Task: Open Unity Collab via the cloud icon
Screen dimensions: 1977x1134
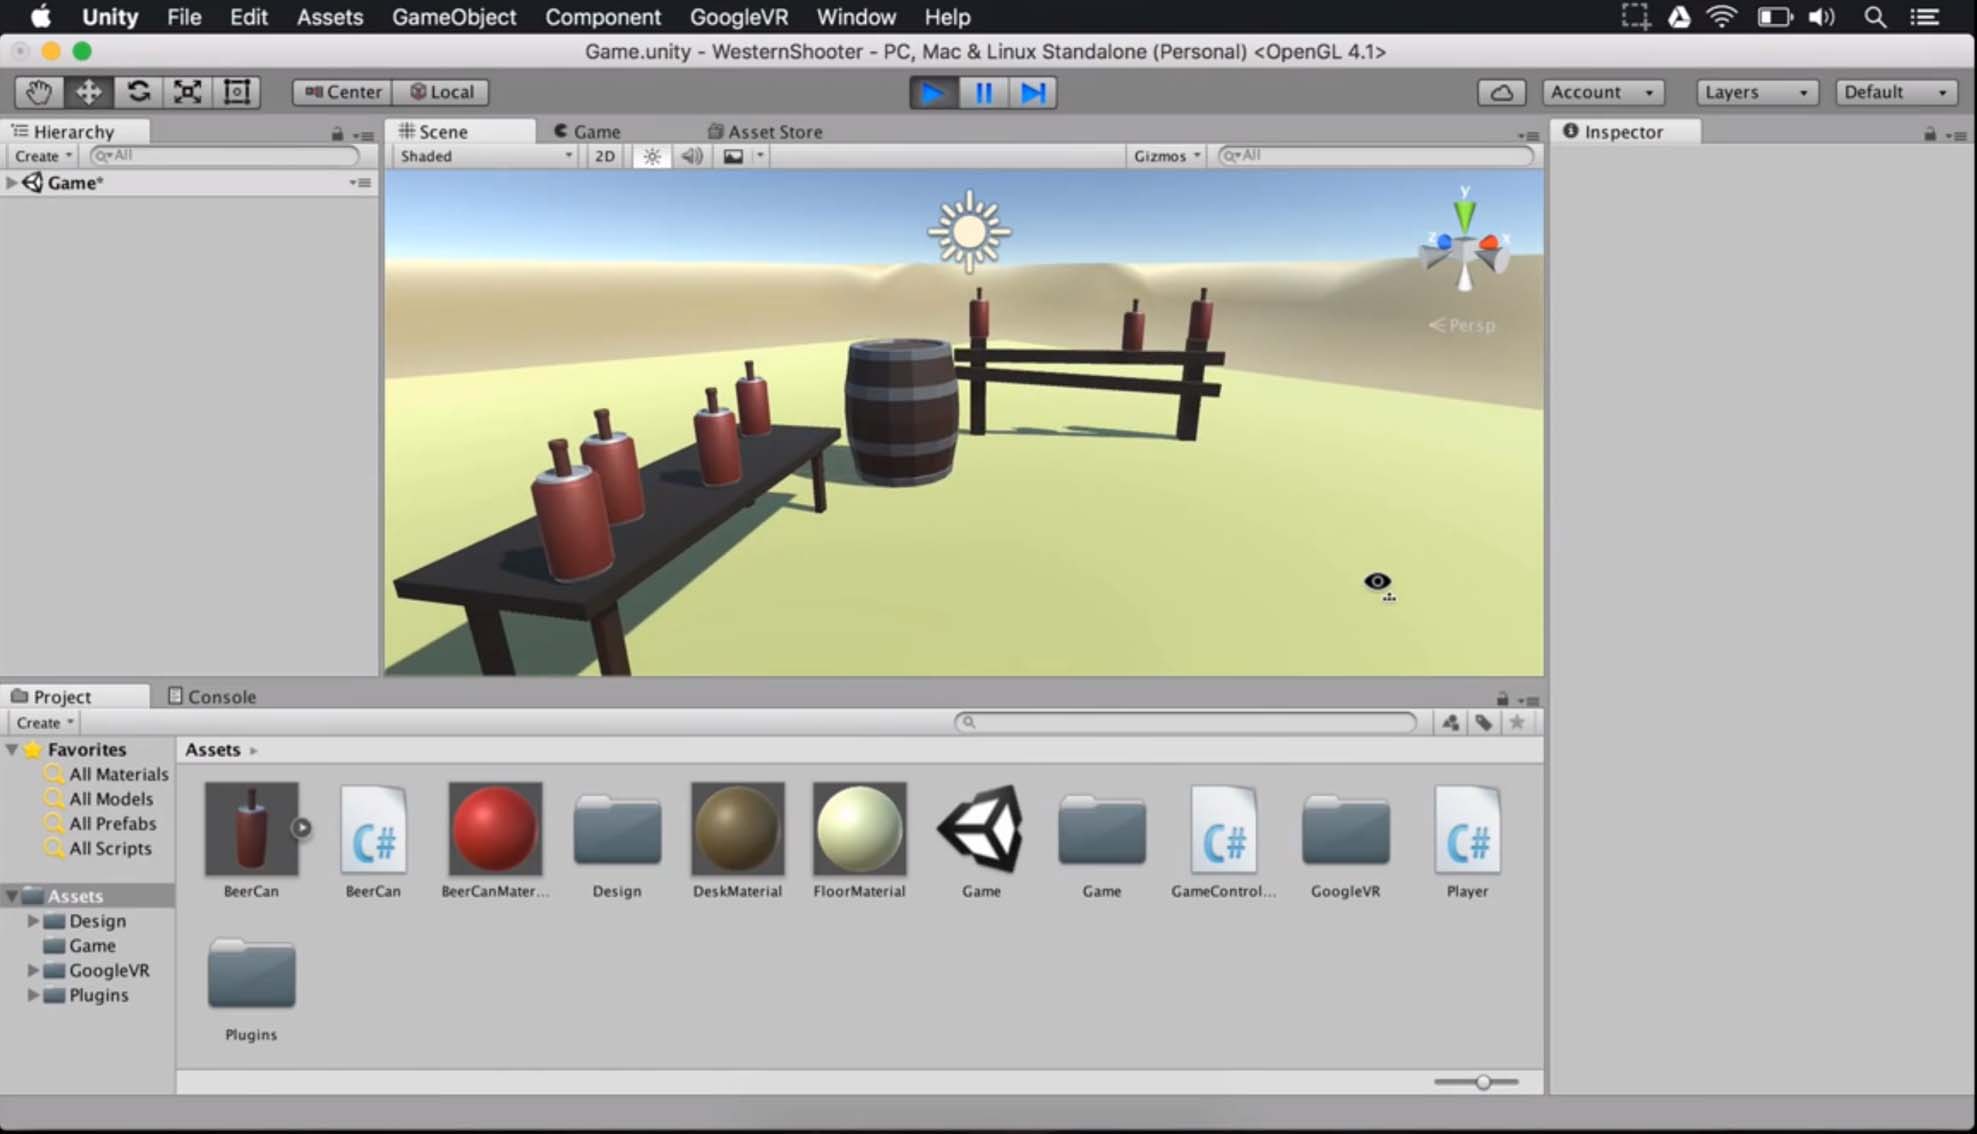Action: click(x=1501, y=92)
